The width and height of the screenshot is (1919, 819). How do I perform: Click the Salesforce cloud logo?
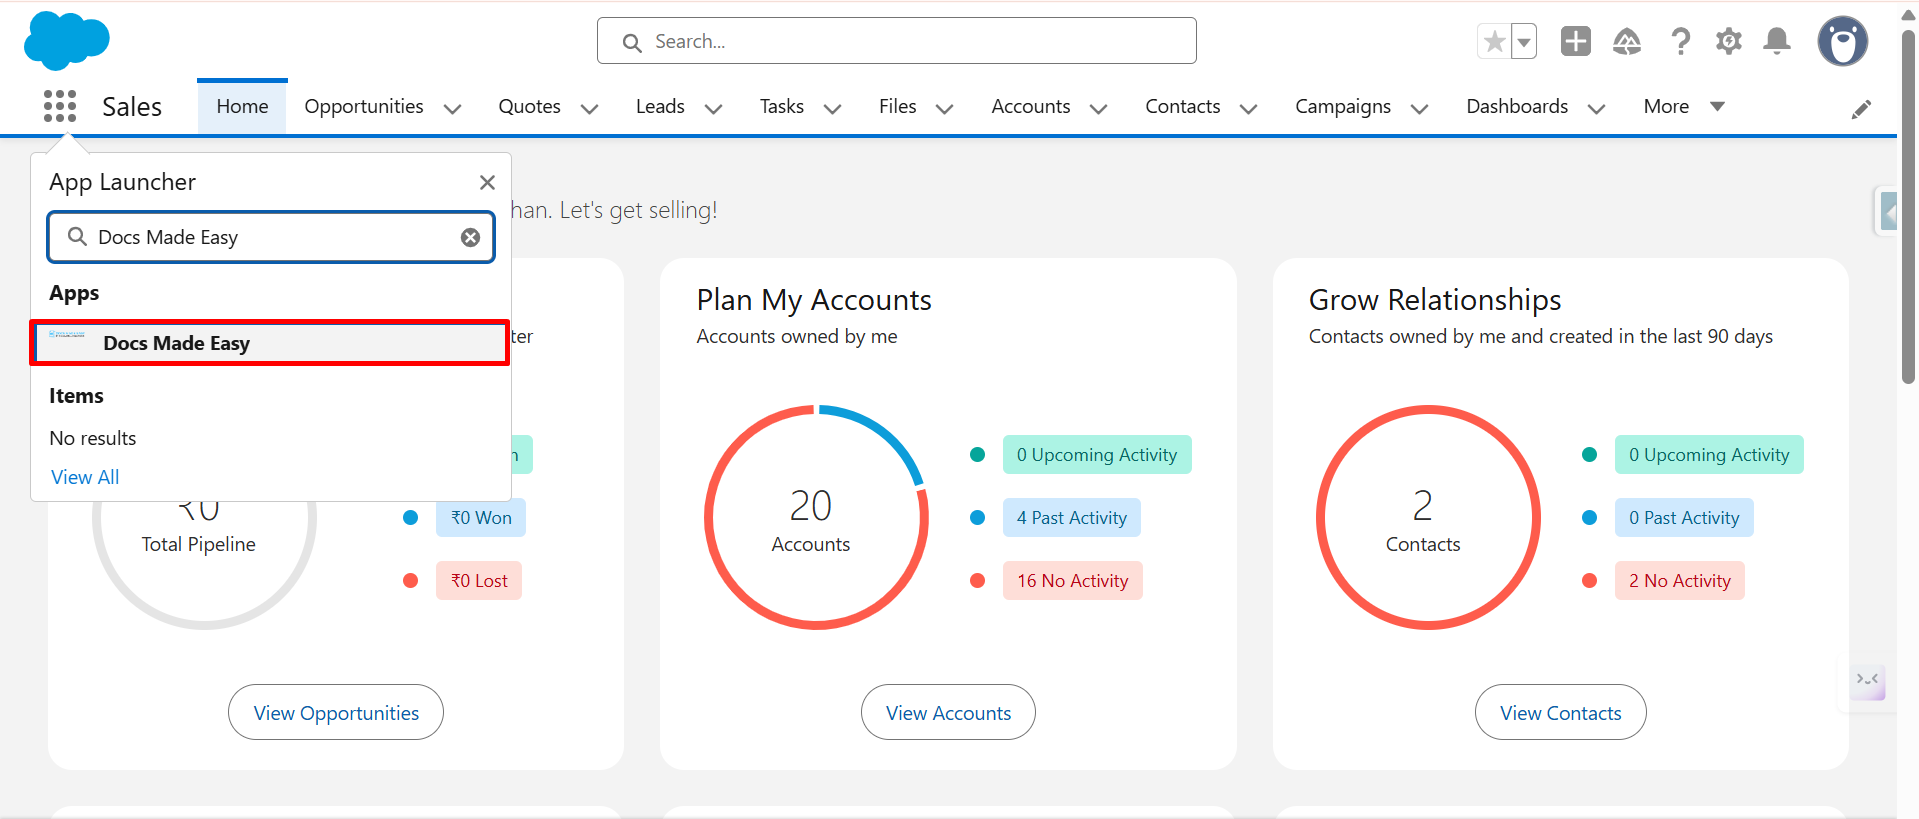pos(66,41)
